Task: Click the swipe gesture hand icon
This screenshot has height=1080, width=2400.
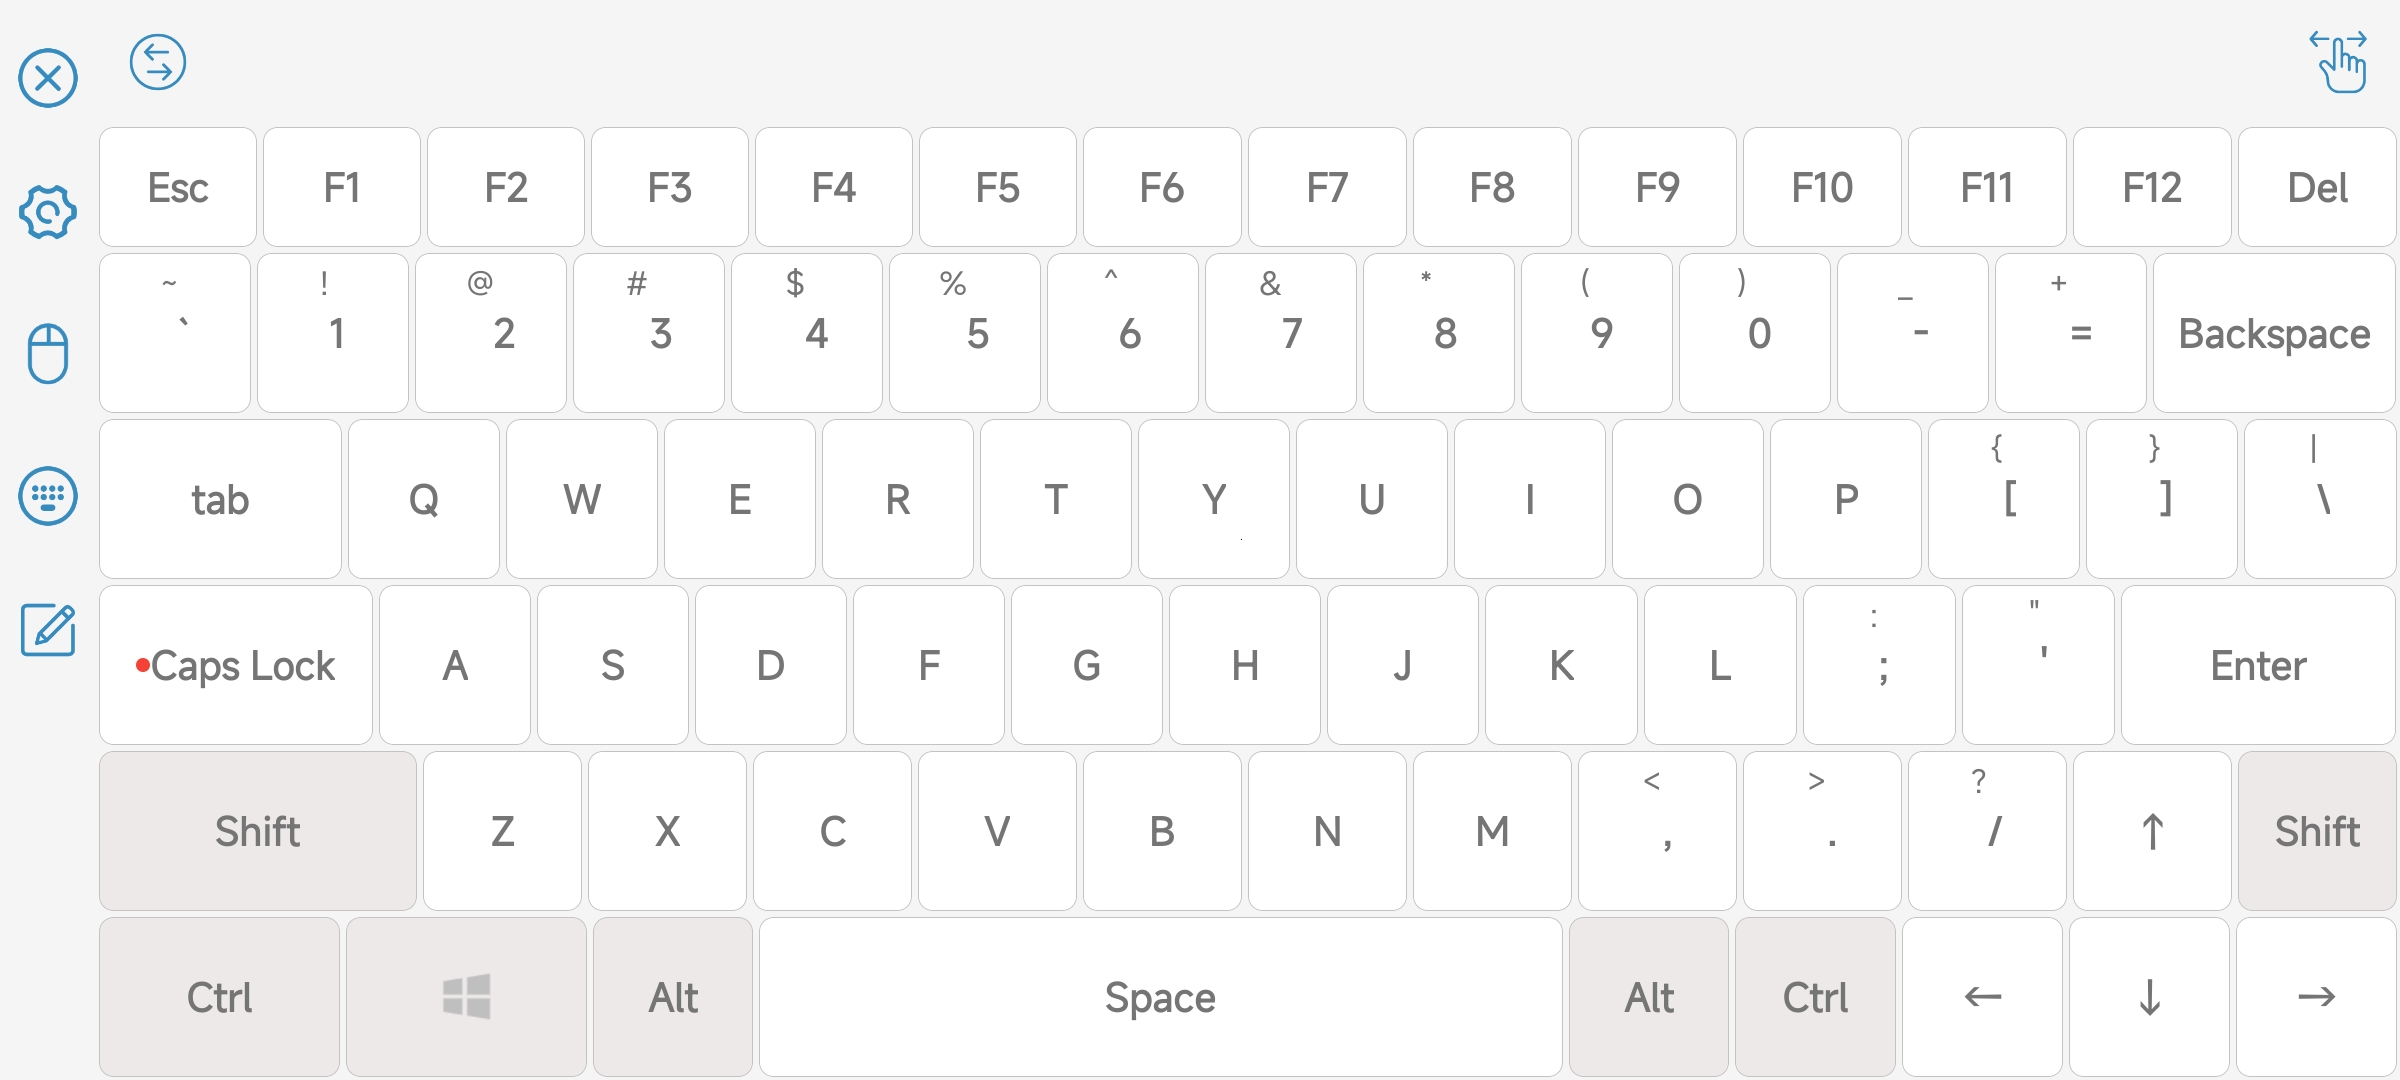Action: [2338, 62]
